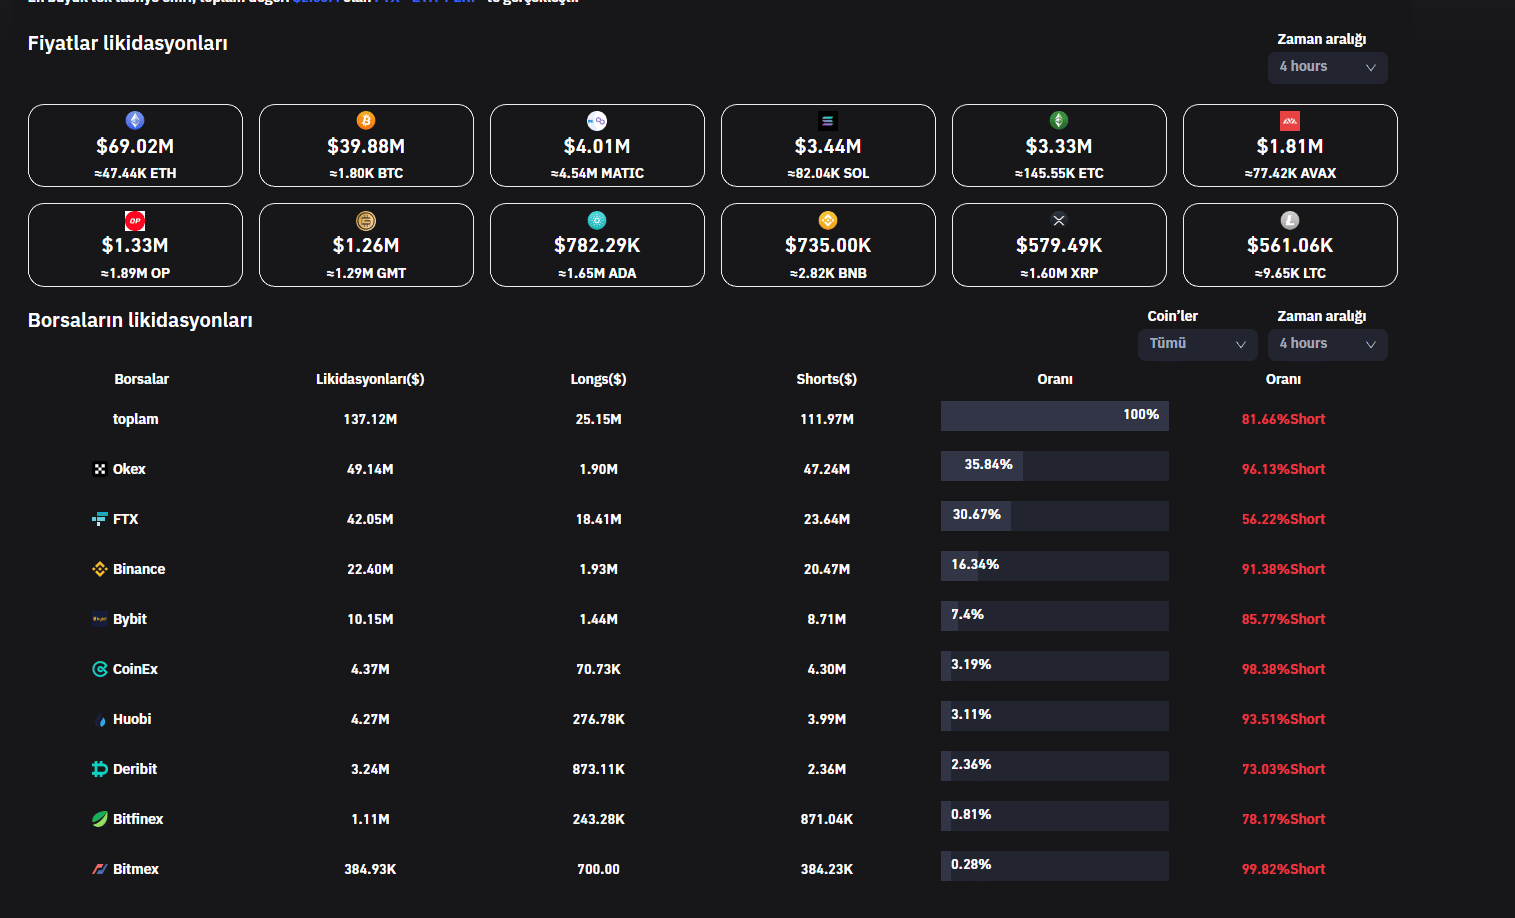The height and width of the screenshot is (918, 1515).
Task: Click the Litecoin icon in the $561.06K card
Action: tap(1290, 220)
